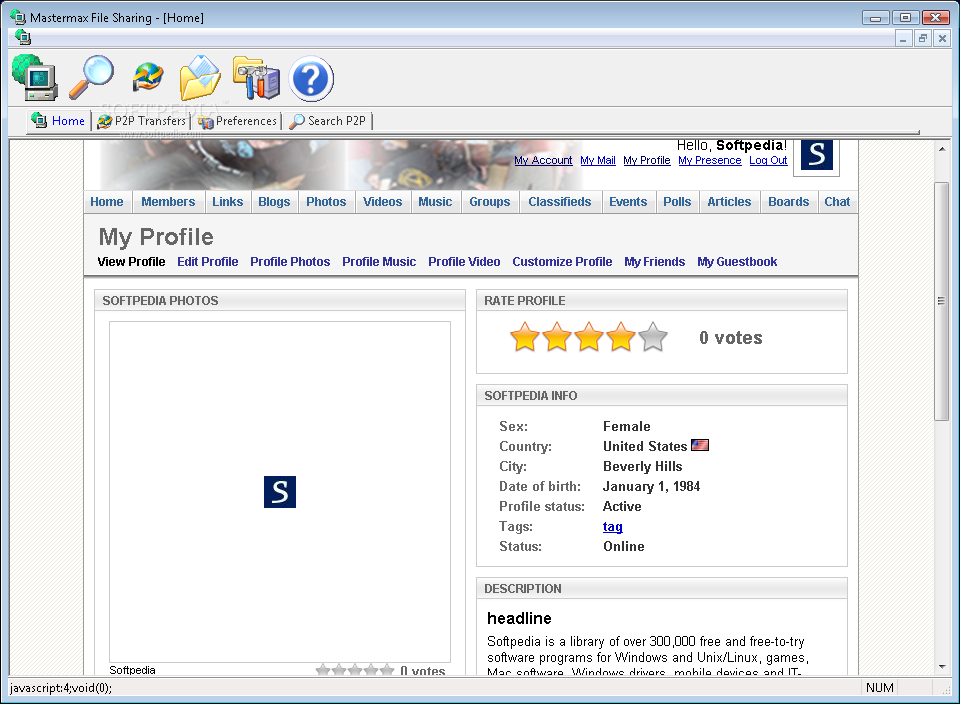Click the 'headline' description heading
Screen dimensions: 960x704
[x=519, y=618]
